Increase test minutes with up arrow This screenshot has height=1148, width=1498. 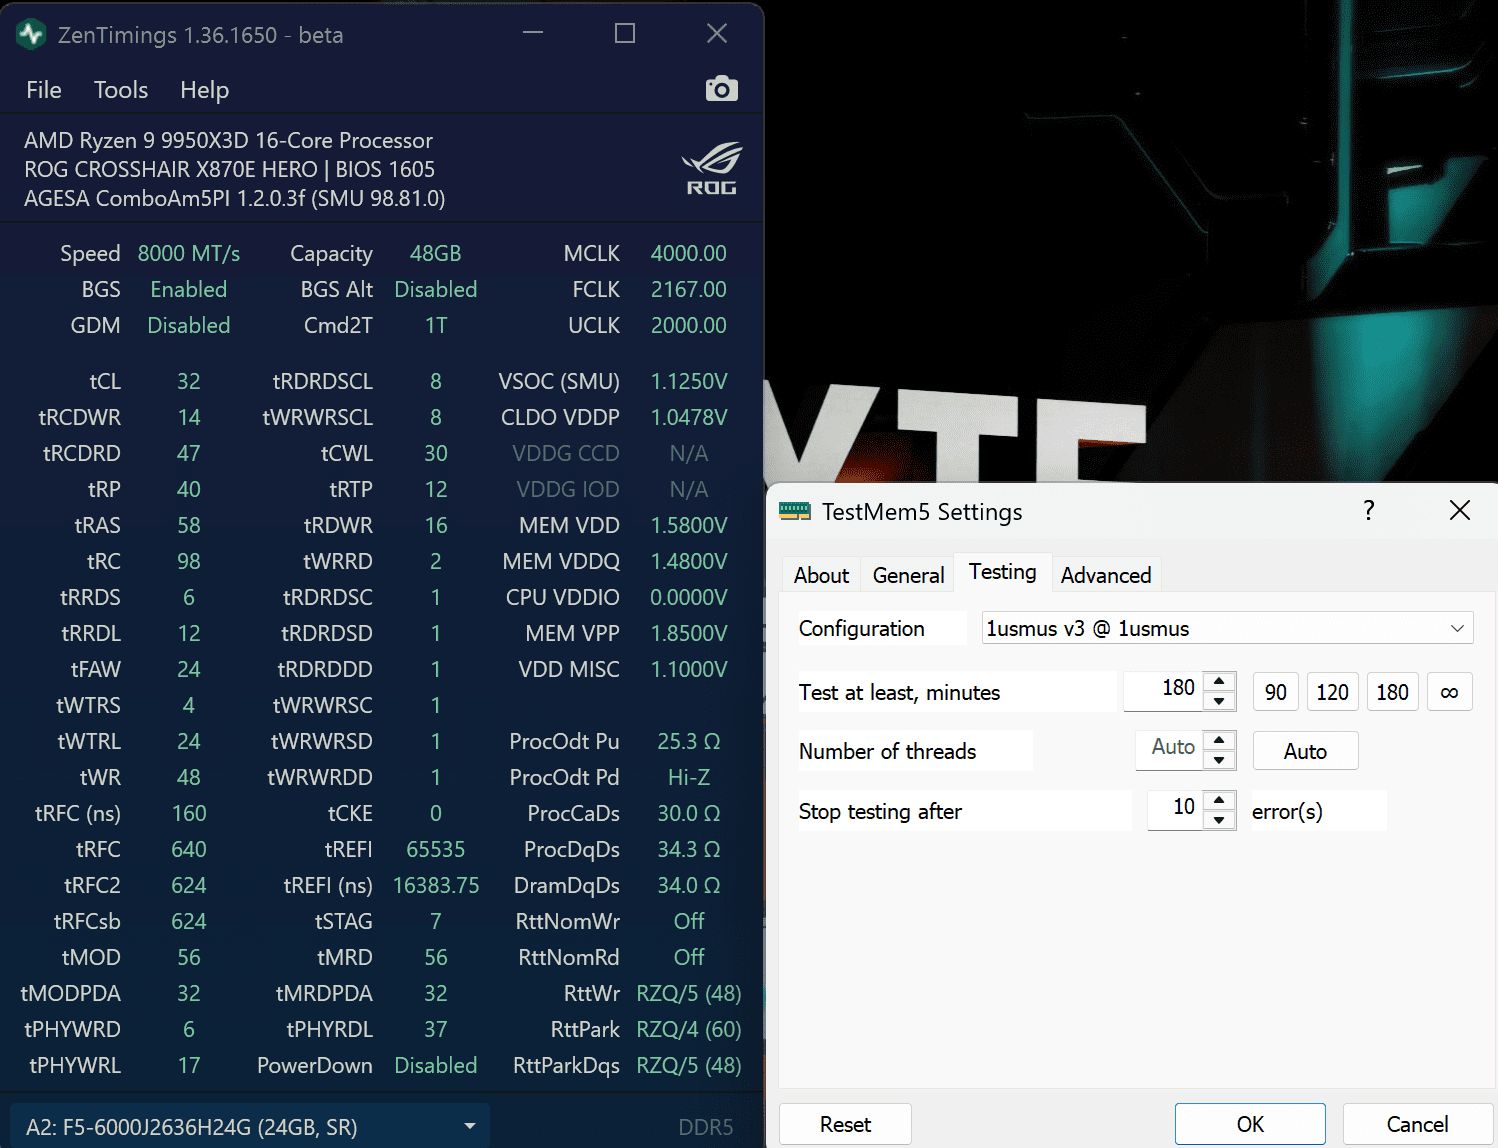click(x=1219, y=682)
